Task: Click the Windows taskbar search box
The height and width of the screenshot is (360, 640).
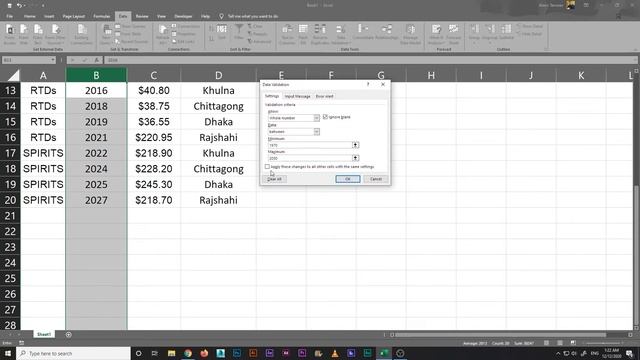Action: [73, 353]
